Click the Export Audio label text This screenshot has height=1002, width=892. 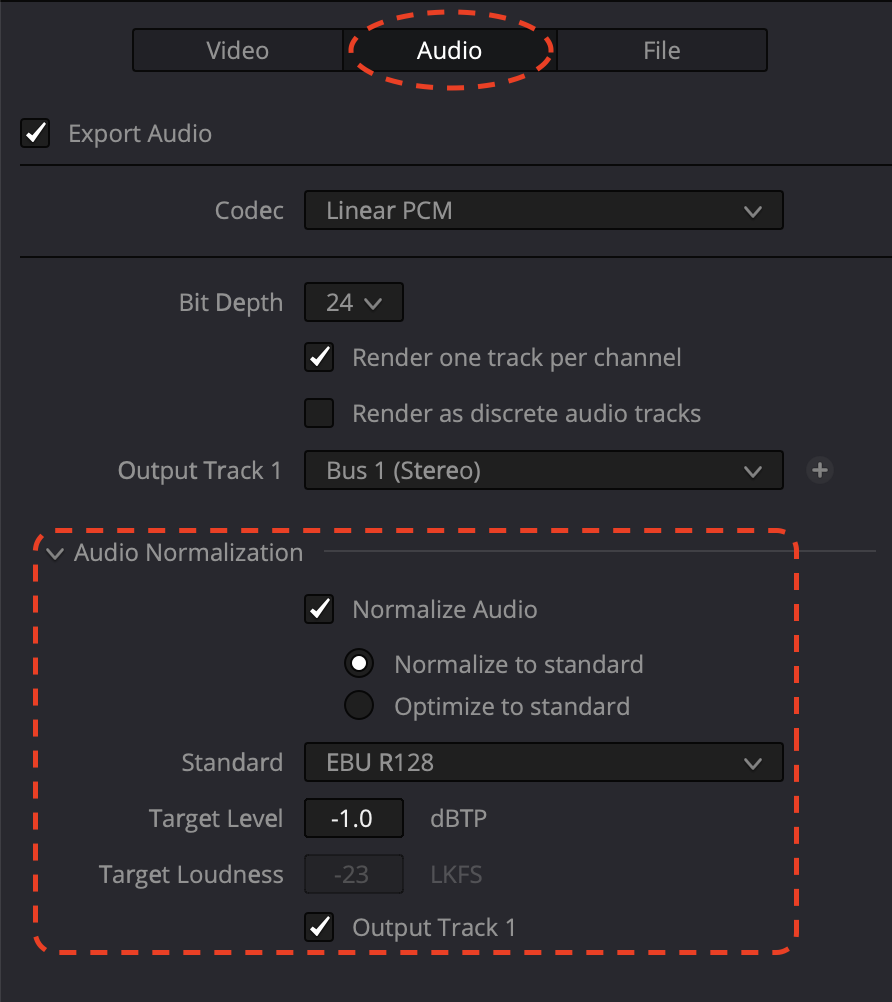coord(140,133)
